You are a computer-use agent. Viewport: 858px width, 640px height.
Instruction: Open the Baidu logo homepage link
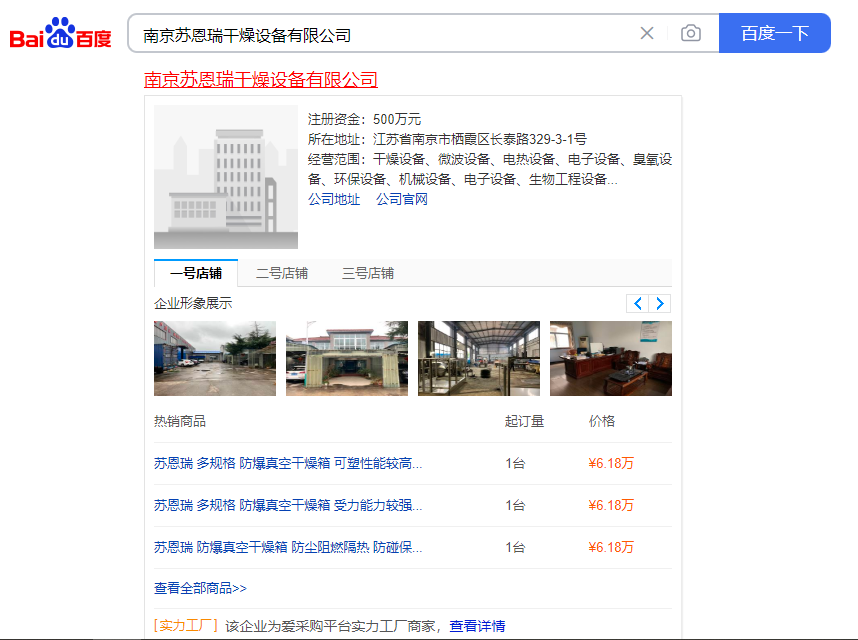coord(60,33)
